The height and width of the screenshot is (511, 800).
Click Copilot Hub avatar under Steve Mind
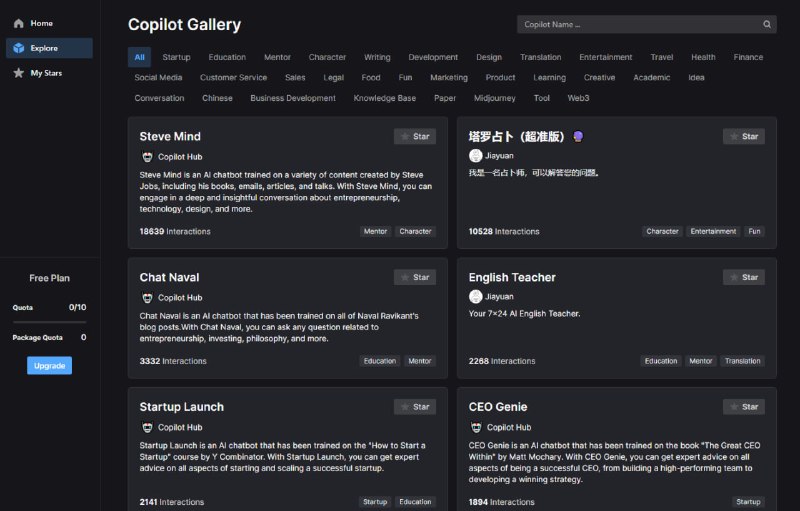(147, 157)
